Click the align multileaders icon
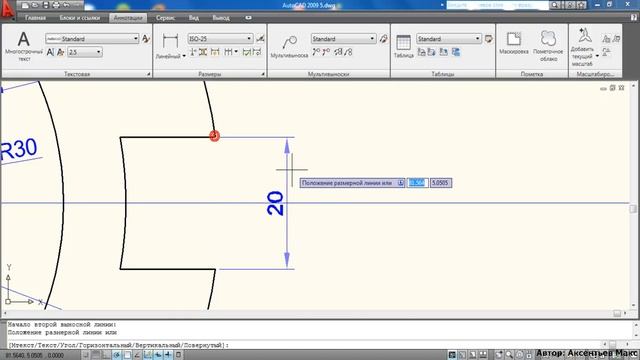The width and height of the screenshot is (640, 360). click(338, 52)
